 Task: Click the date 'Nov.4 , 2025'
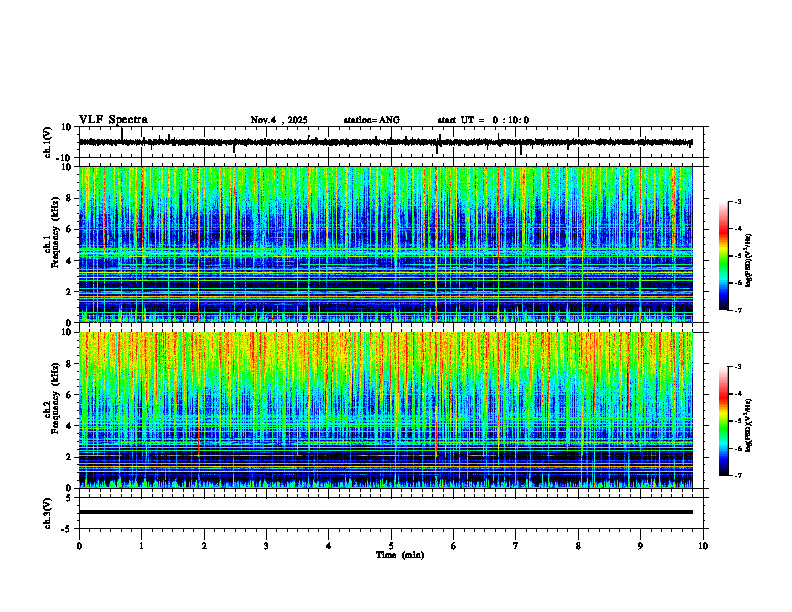pos(279,120)
